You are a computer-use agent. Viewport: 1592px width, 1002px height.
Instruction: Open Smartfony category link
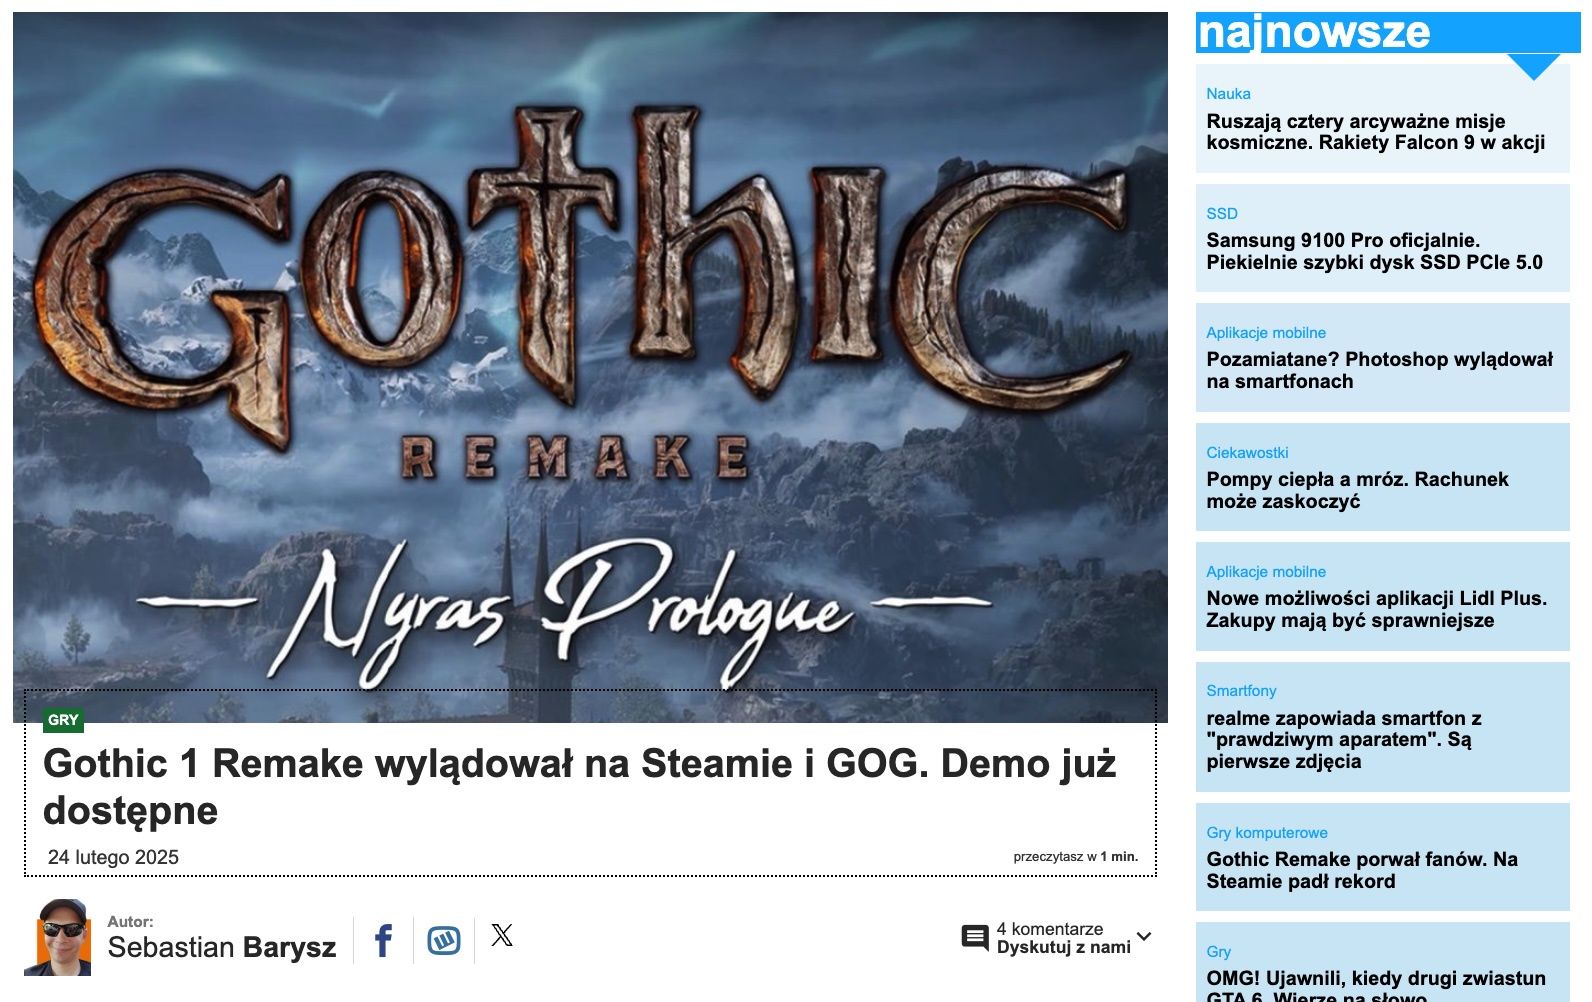1241,691
